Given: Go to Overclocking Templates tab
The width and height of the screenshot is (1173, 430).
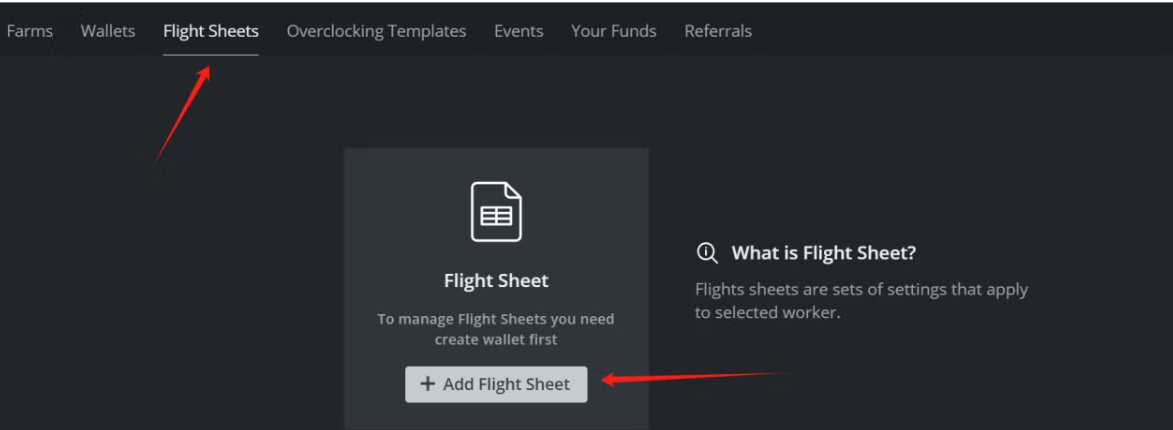Looking at the screenshot, I should [376, 31].
